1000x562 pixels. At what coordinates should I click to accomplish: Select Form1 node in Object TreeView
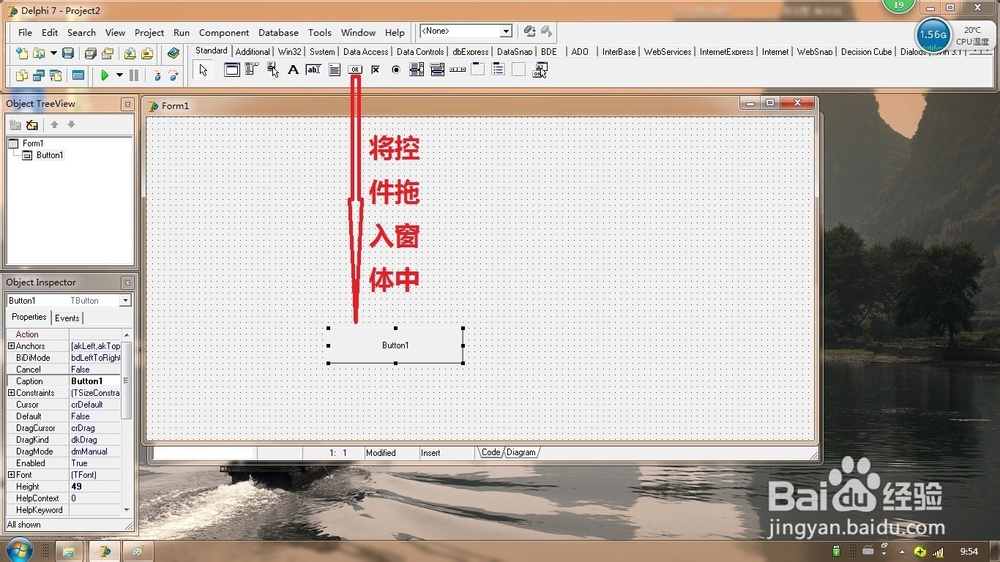click(x=33, y=144)
